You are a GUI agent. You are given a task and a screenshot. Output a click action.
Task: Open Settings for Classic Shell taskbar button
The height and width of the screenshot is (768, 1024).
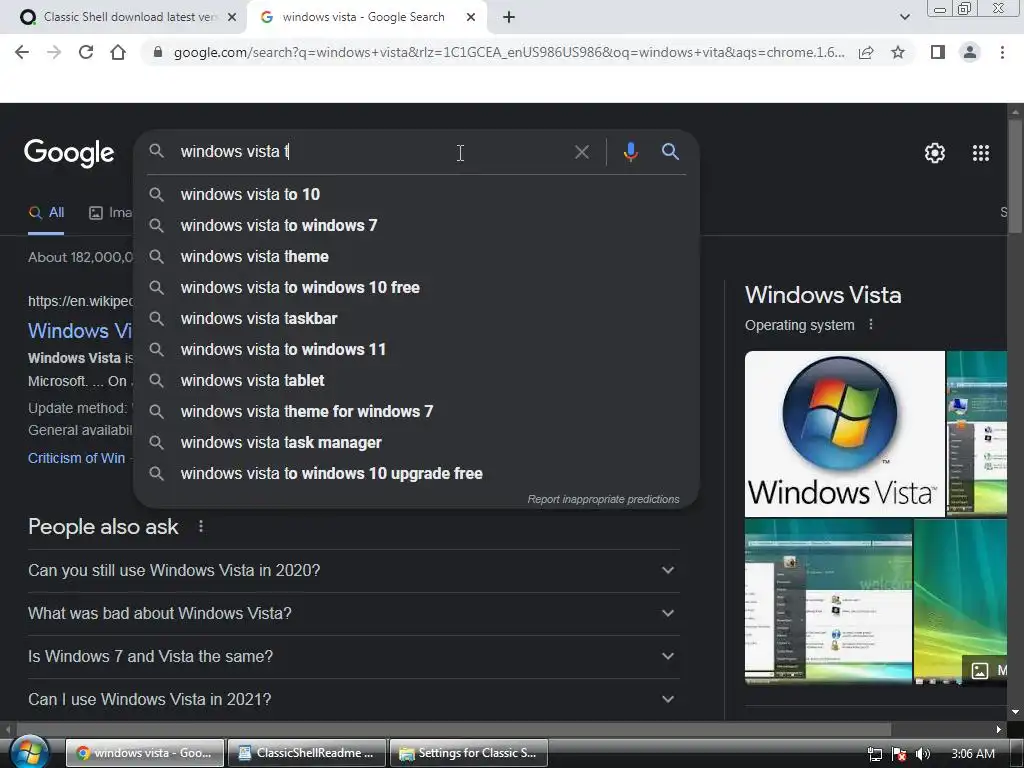pos(469,753)
